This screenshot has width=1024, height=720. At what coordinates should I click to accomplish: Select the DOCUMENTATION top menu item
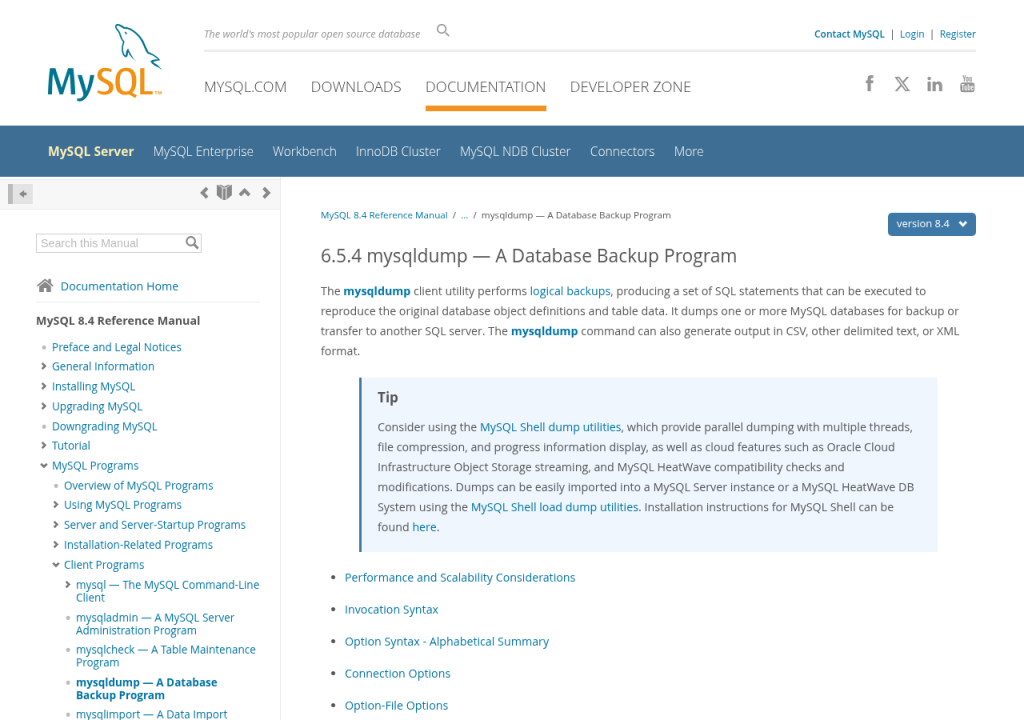click(x=485, y=87)
